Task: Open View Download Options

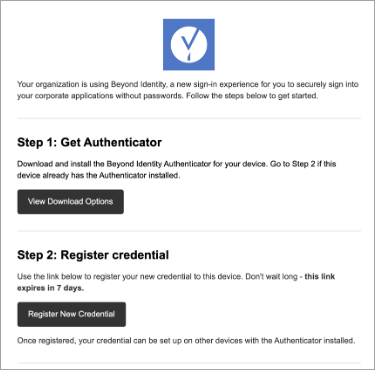Action: coord(71,202)
